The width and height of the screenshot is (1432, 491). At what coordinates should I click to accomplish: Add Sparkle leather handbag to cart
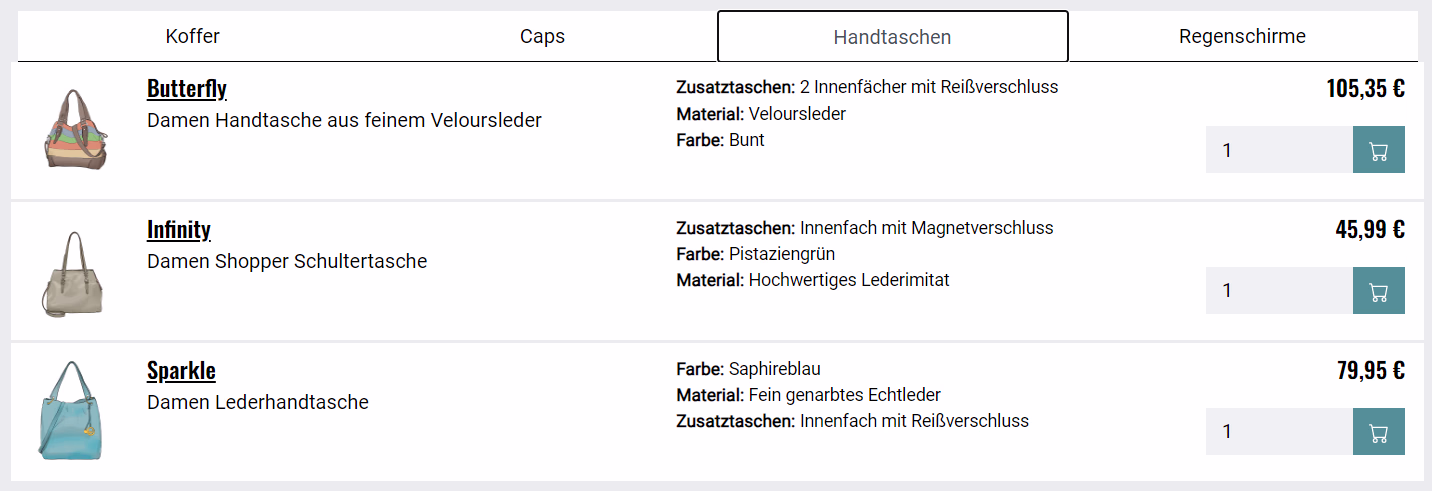click(x=1378, y=432)
